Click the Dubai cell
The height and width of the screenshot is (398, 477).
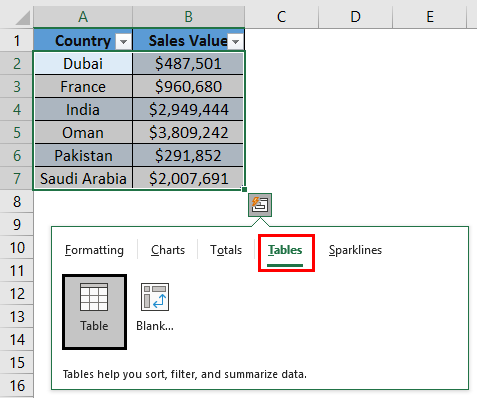pyautogui.click(x=83, y=63)
